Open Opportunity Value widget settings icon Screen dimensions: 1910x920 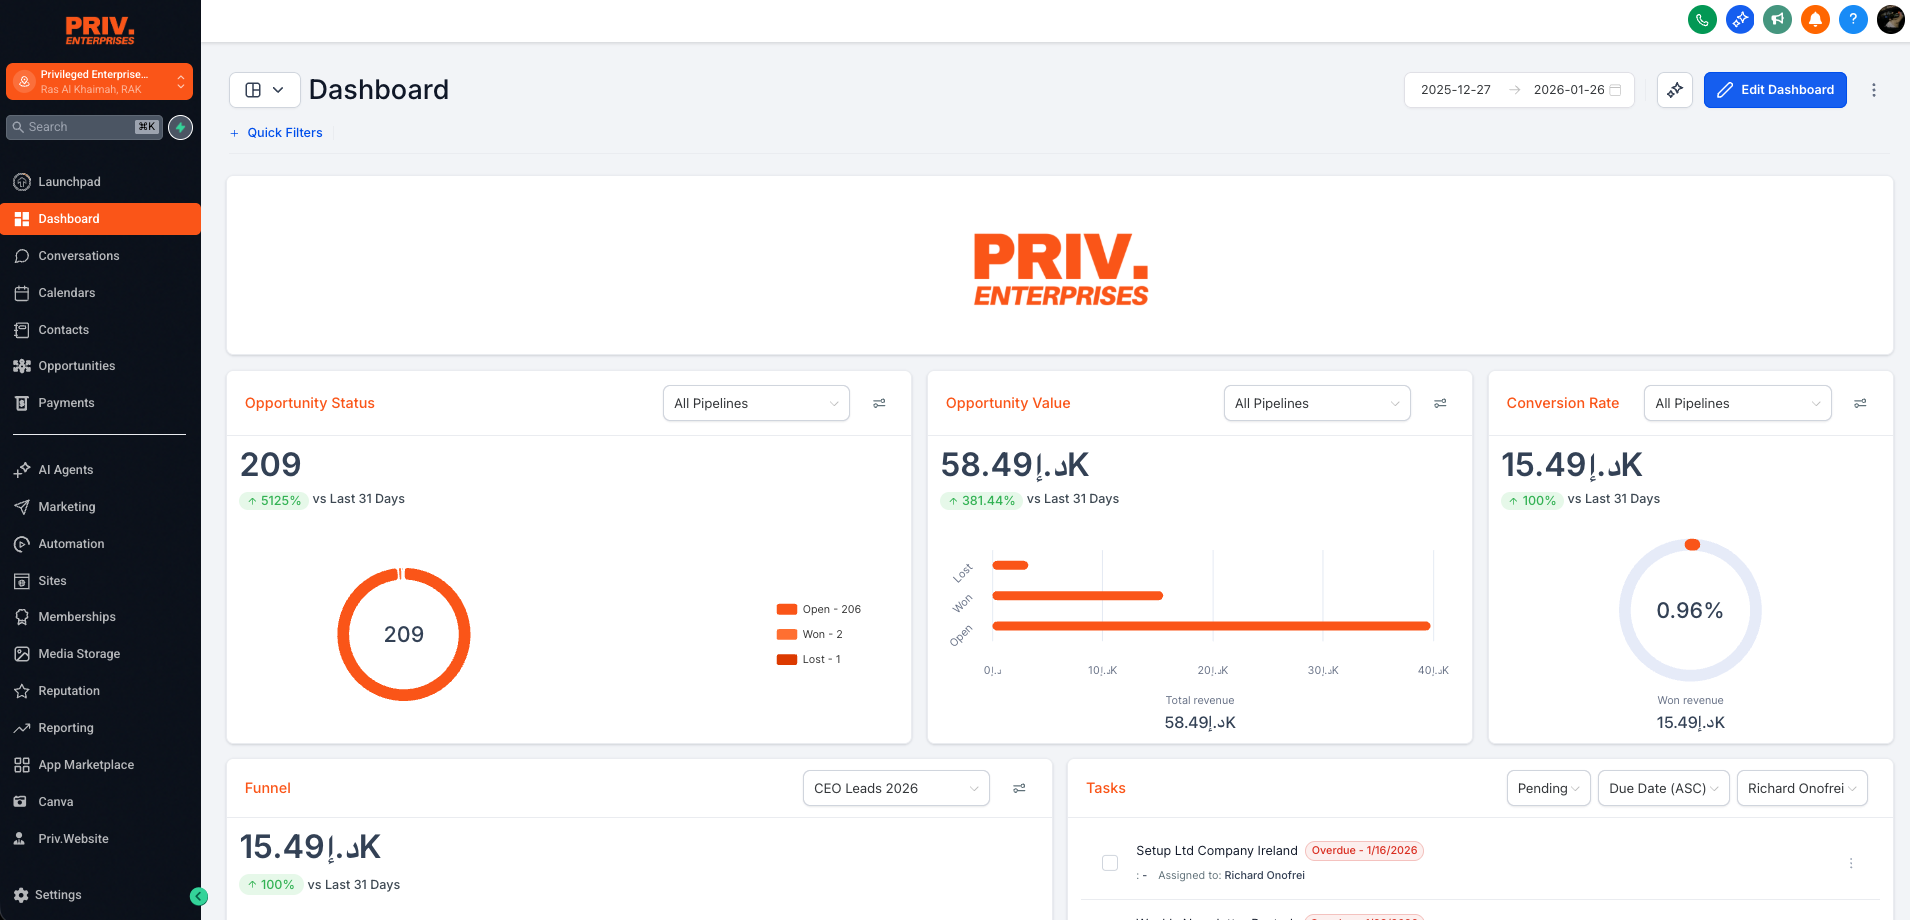[x=1440, y=403]
